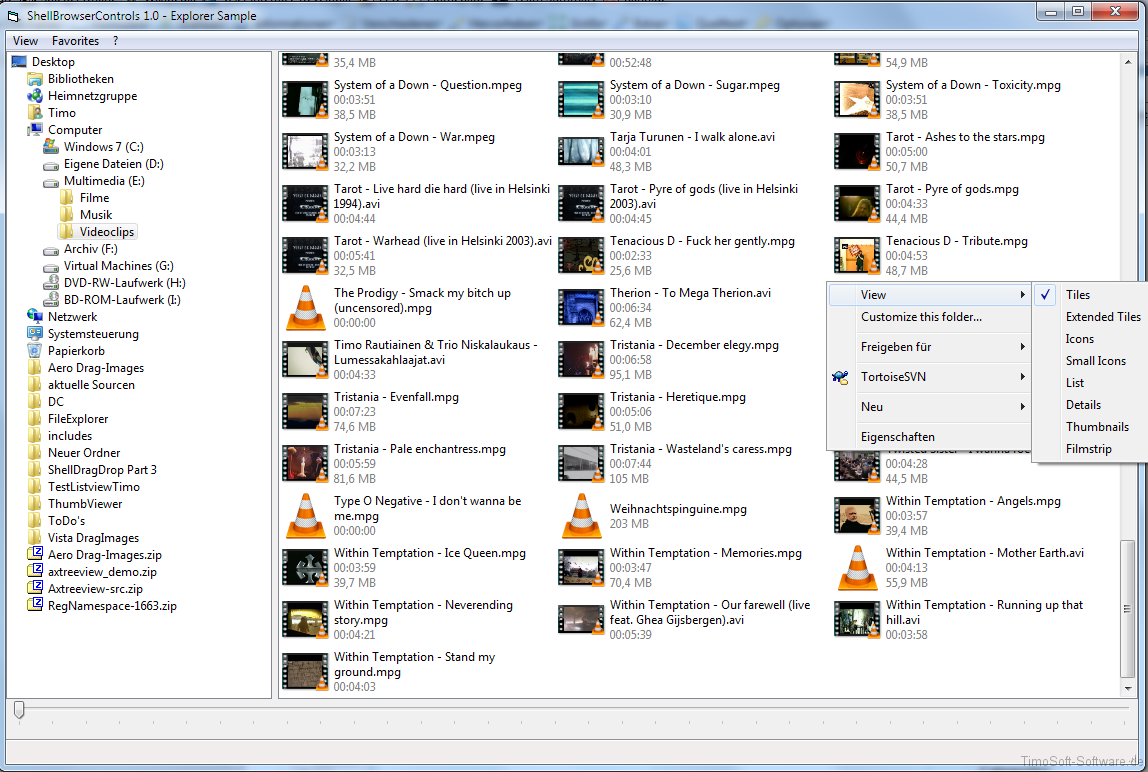Select the ThumbViewer folder
1148x772 pixels.
85,504
